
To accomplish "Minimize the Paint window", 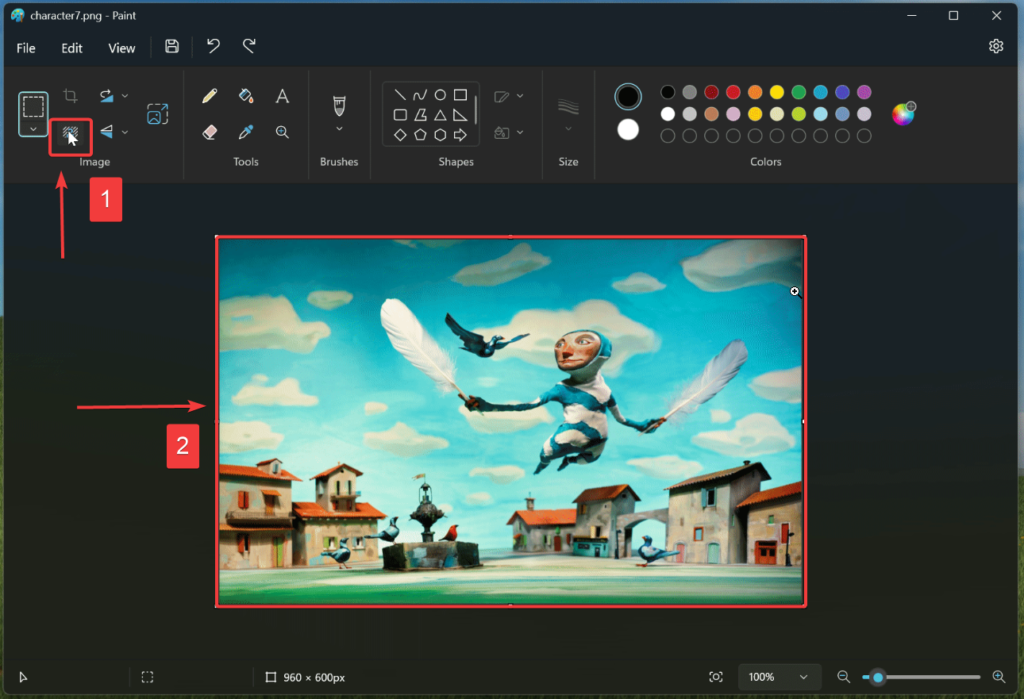I will tap(912, 16).
